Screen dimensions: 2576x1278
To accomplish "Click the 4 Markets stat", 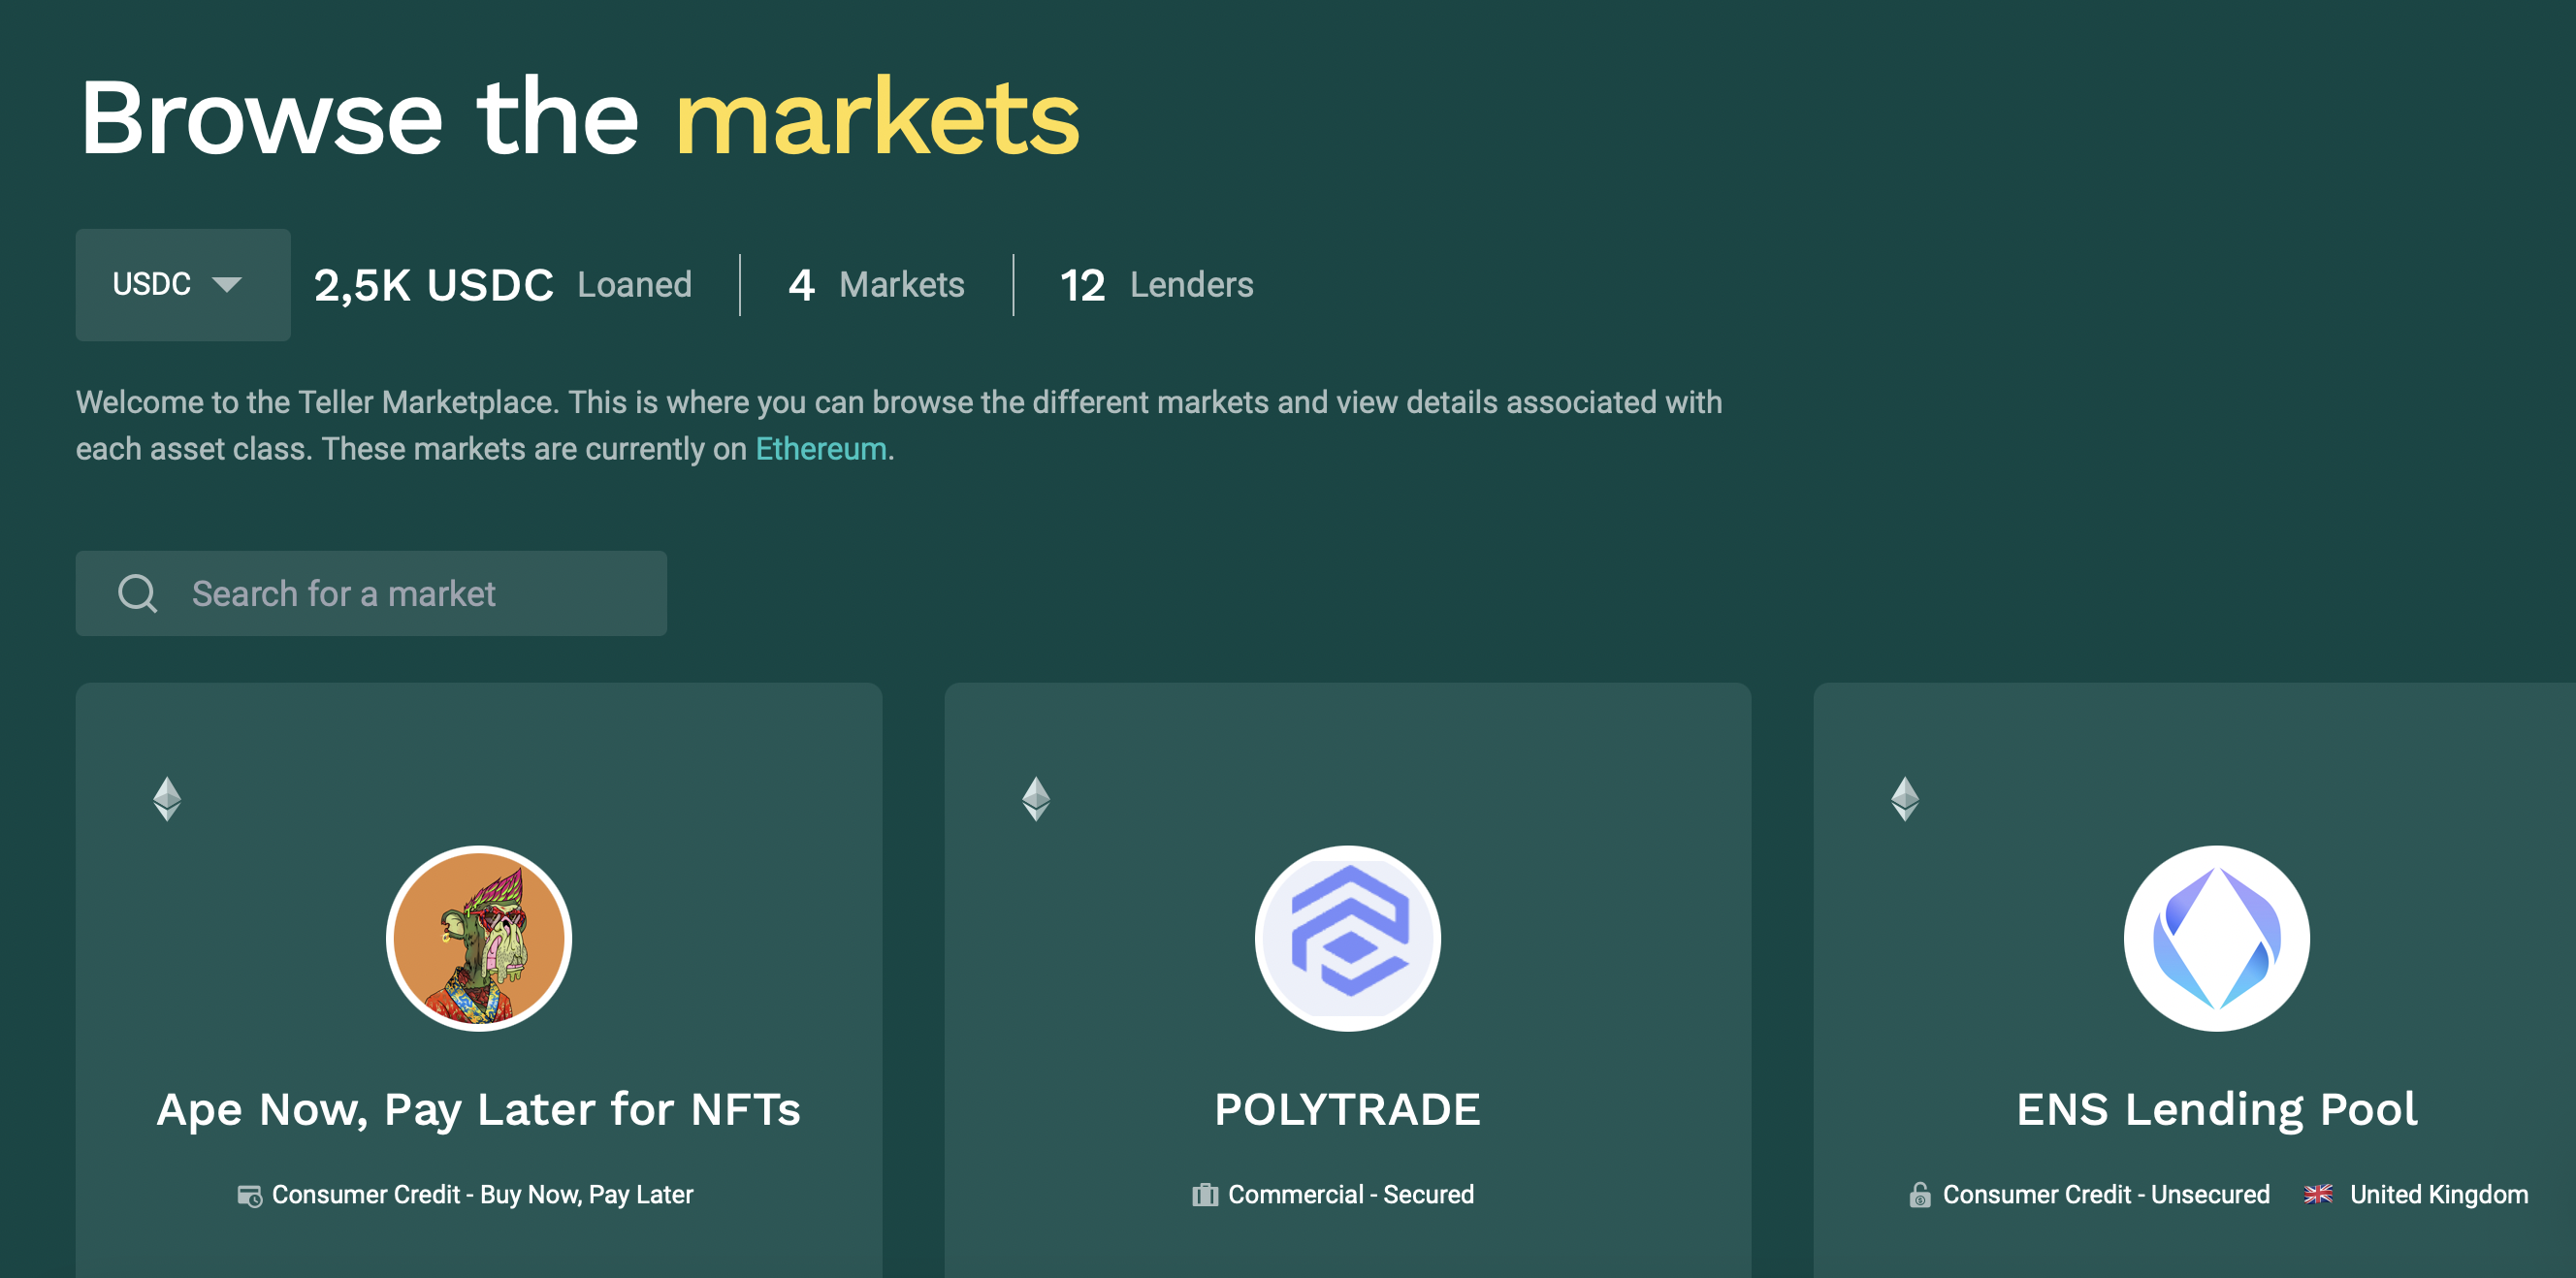I will coord(876,285).
